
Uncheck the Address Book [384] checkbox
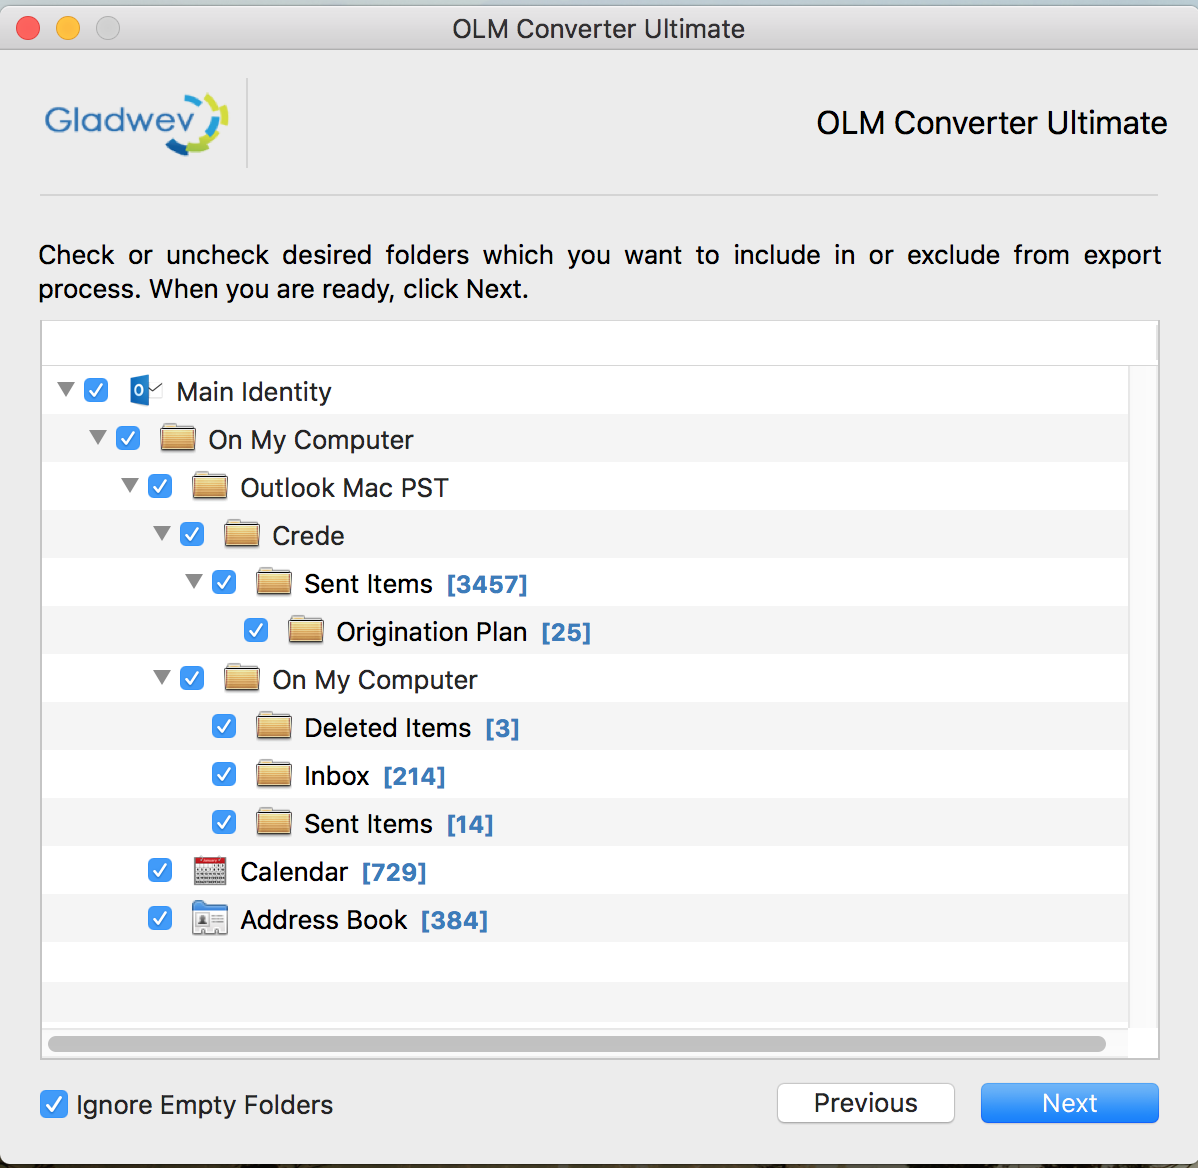click(160, 918)
